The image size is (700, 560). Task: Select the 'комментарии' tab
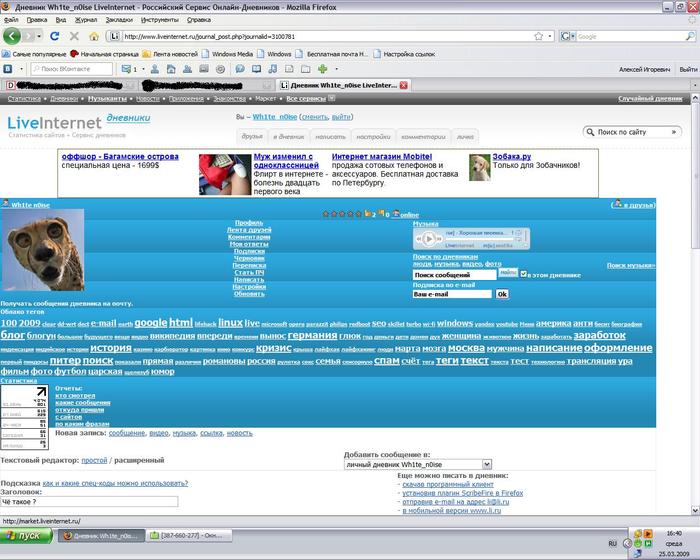(x=423, y=137)
